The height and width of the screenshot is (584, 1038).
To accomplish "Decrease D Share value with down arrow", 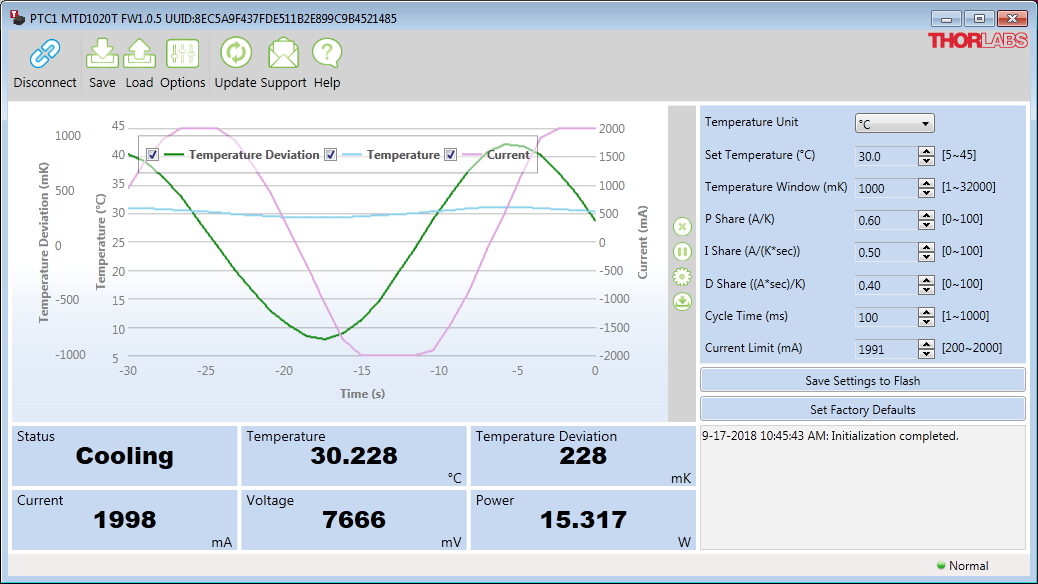I will click(x=926, y=290).
